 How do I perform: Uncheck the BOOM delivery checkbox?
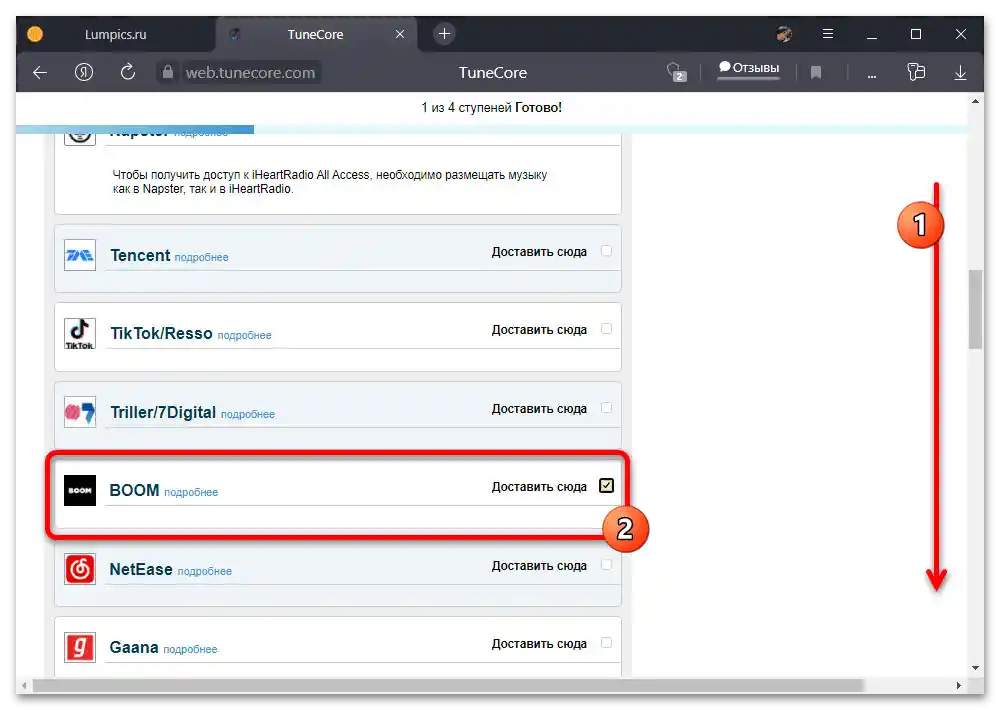coord(607,485)
